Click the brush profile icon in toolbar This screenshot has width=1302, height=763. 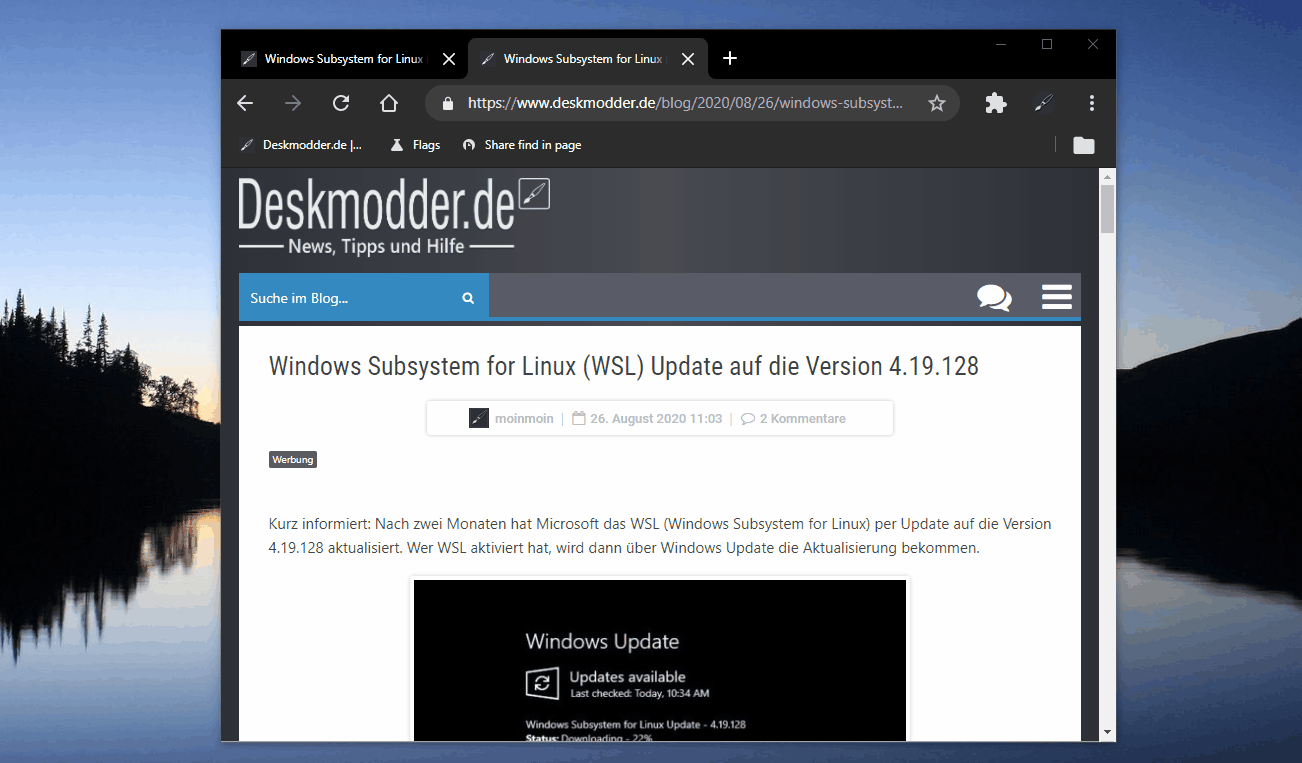(1044, 103)
